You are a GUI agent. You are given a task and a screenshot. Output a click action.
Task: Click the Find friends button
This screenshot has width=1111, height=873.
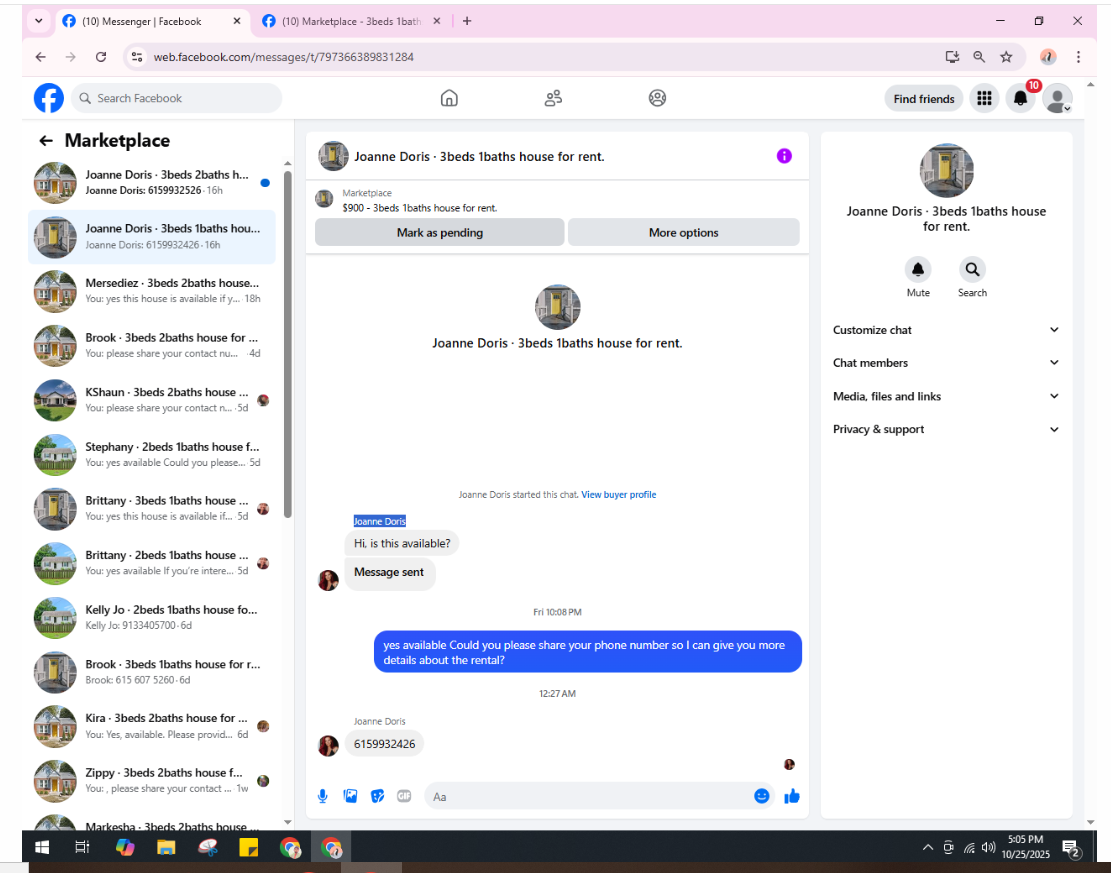[924, 98]
